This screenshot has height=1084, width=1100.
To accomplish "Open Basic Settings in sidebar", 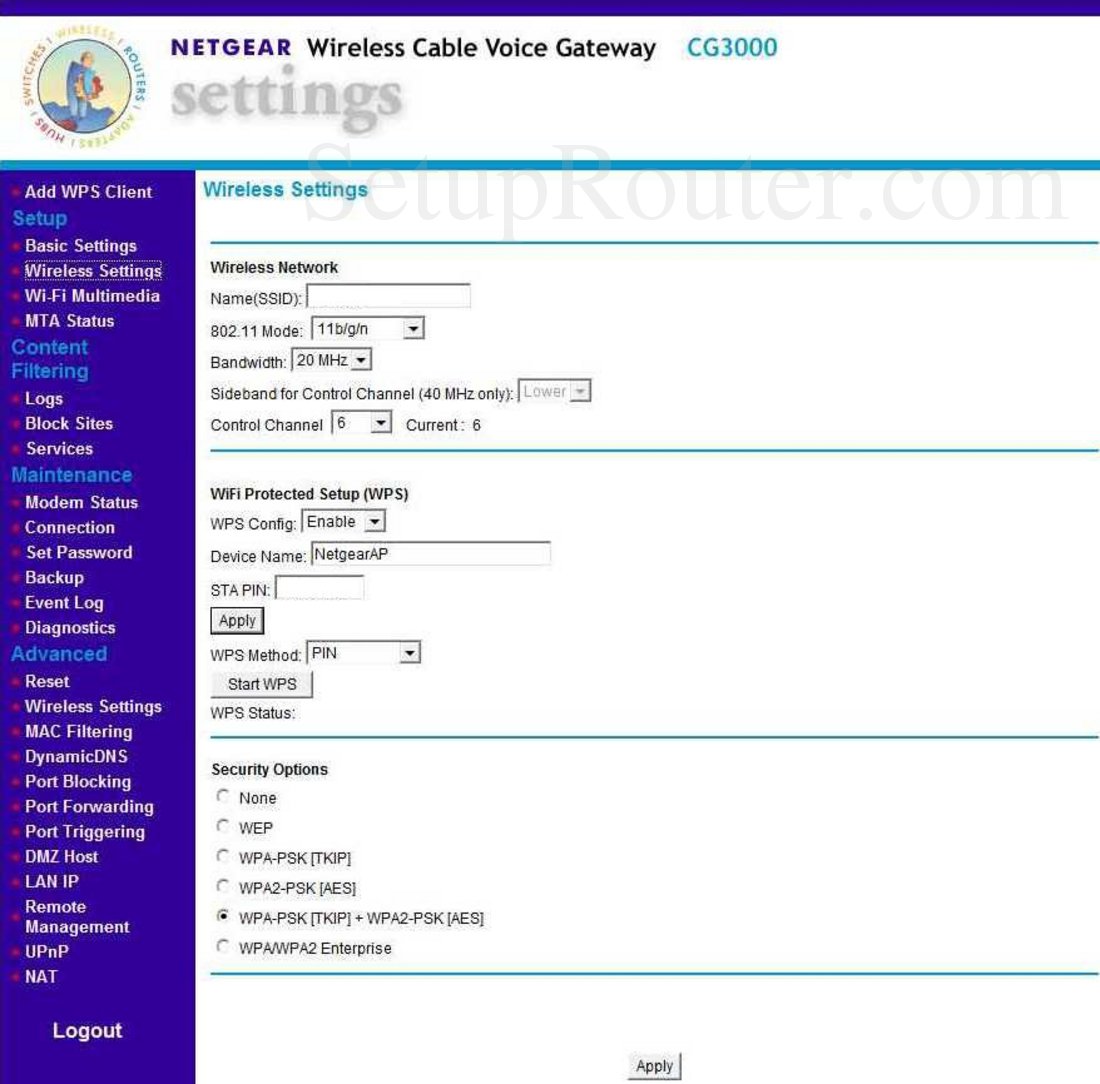I will pyautogui.click(x=81, y=246).
